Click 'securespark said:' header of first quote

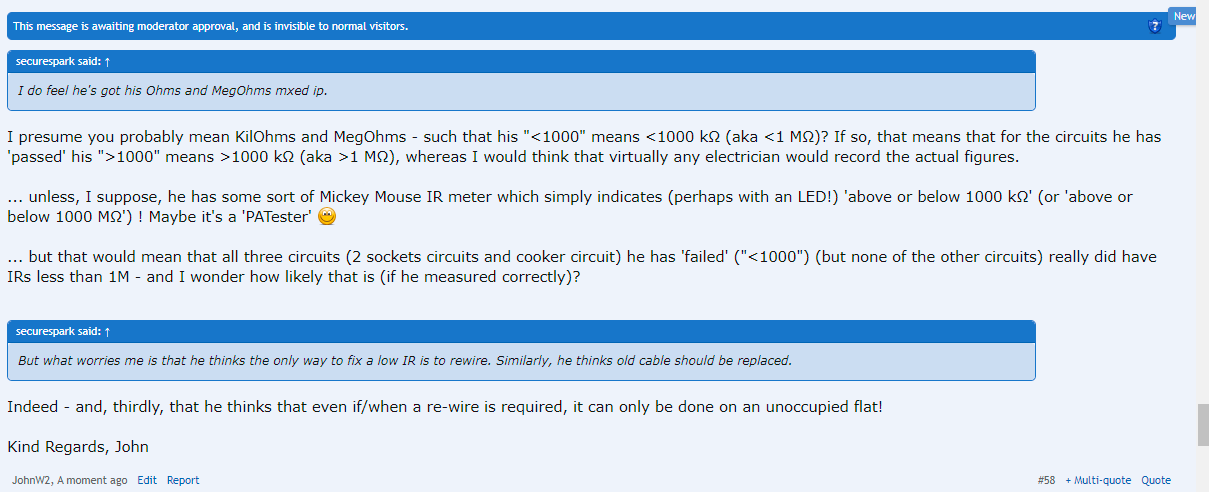coord(58,61)
